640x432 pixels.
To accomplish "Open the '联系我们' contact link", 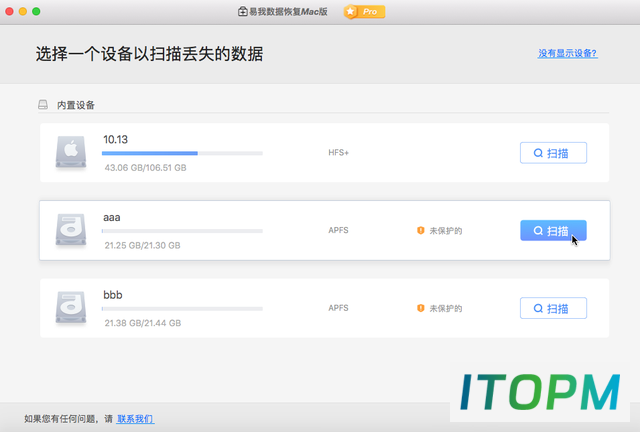I will 135,419.
